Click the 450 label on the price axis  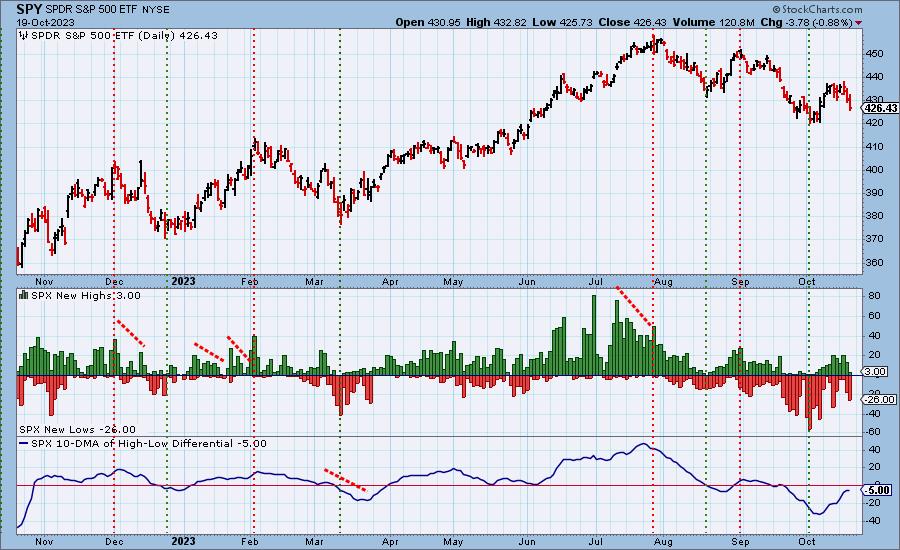pos(875,53)
